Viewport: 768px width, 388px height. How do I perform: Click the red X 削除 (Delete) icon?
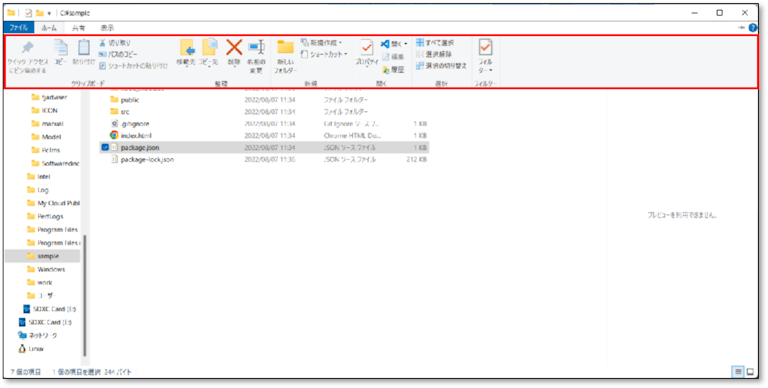click(x=234, y=47)
